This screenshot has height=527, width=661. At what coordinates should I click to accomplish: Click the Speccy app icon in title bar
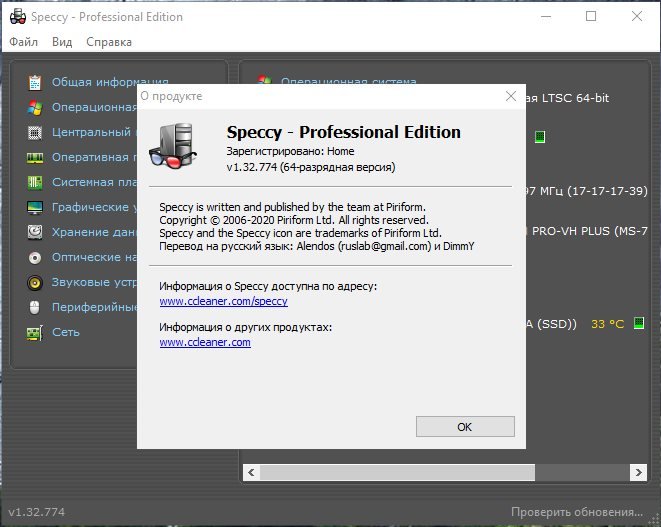(18, 16)
